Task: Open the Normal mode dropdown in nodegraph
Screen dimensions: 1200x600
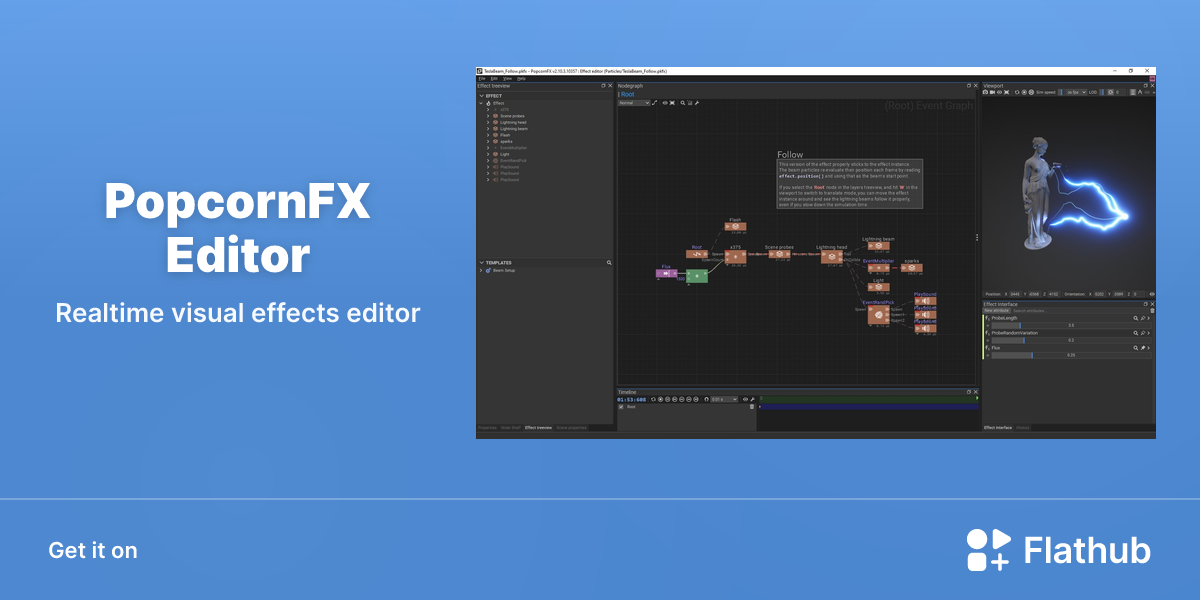Action: coord(634,103)
